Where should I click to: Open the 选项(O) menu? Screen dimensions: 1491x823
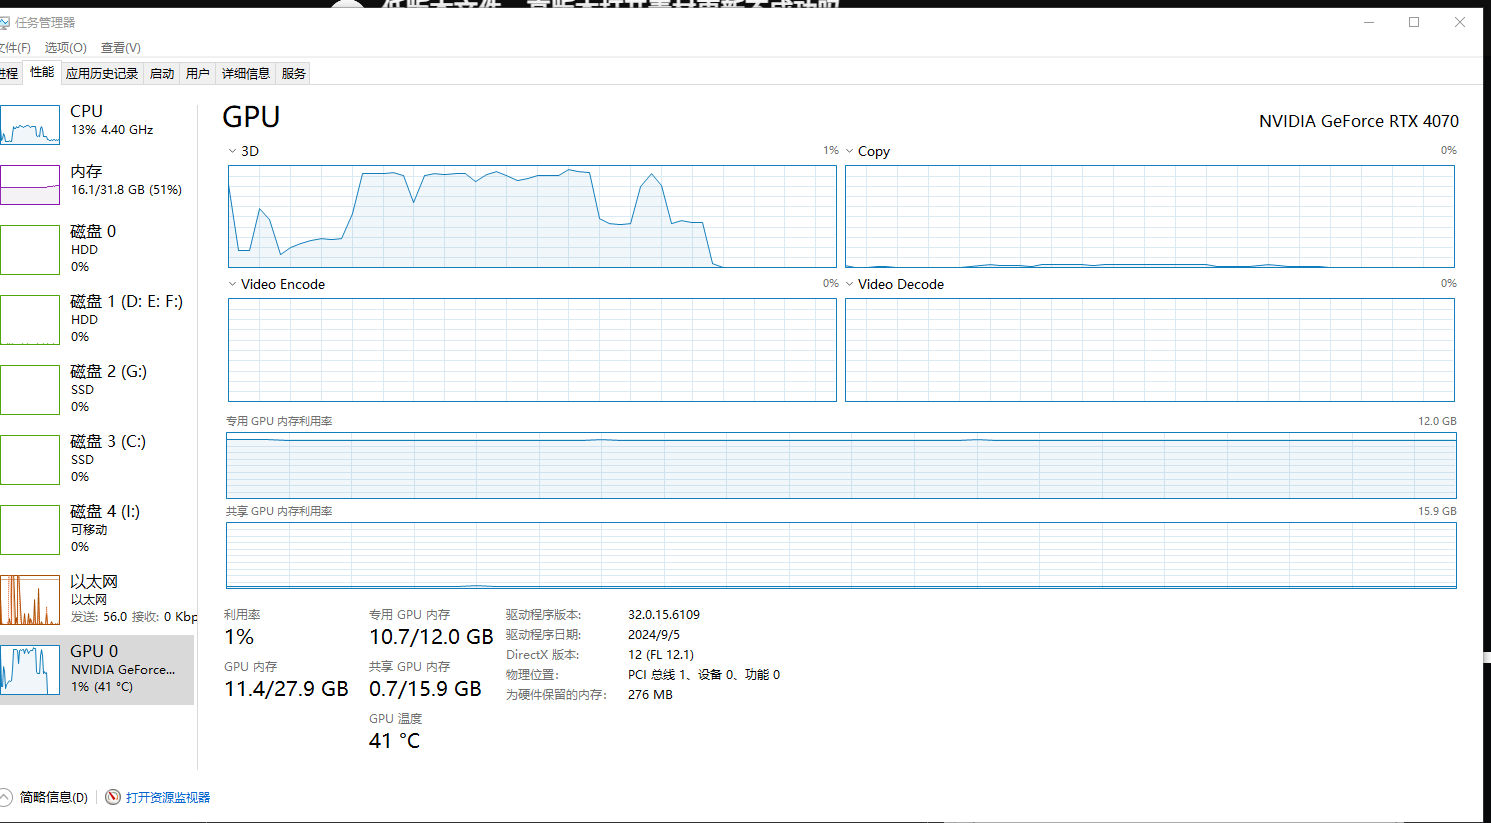[65, 47]
